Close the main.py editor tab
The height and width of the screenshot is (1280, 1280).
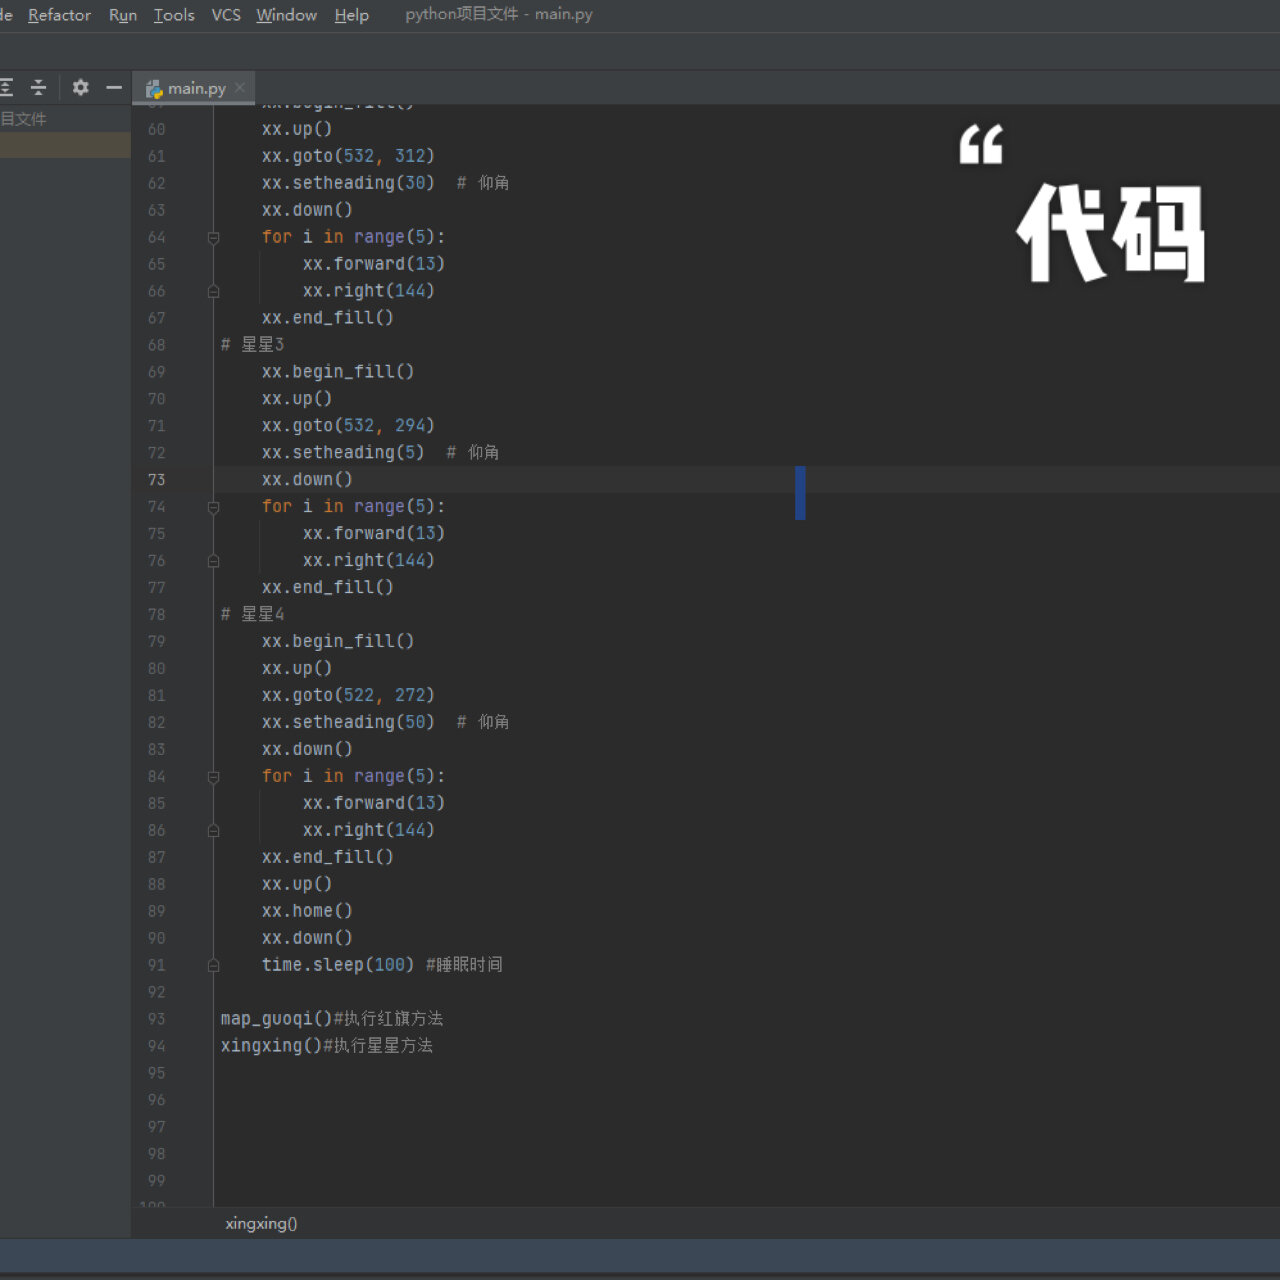pos(240,88)
